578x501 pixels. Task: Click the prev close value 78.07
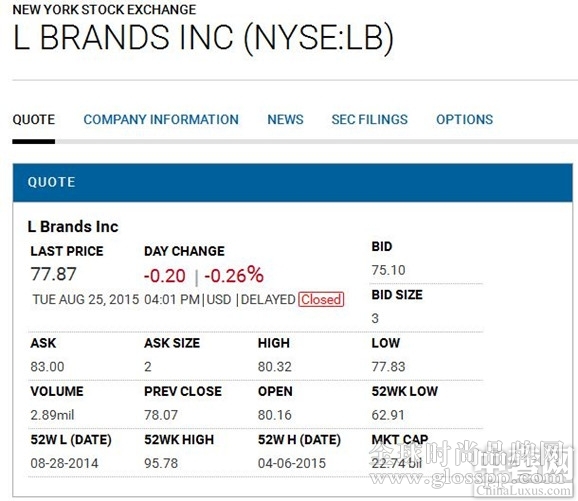coord(161,415)
